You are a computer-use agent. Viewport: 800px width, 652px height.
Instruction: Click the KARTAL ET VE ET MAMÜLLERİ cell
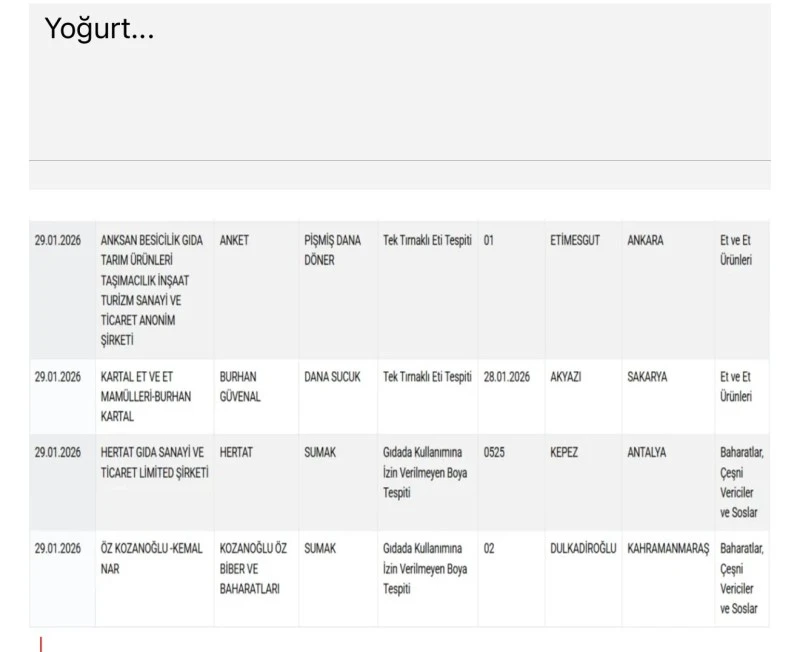152,396
